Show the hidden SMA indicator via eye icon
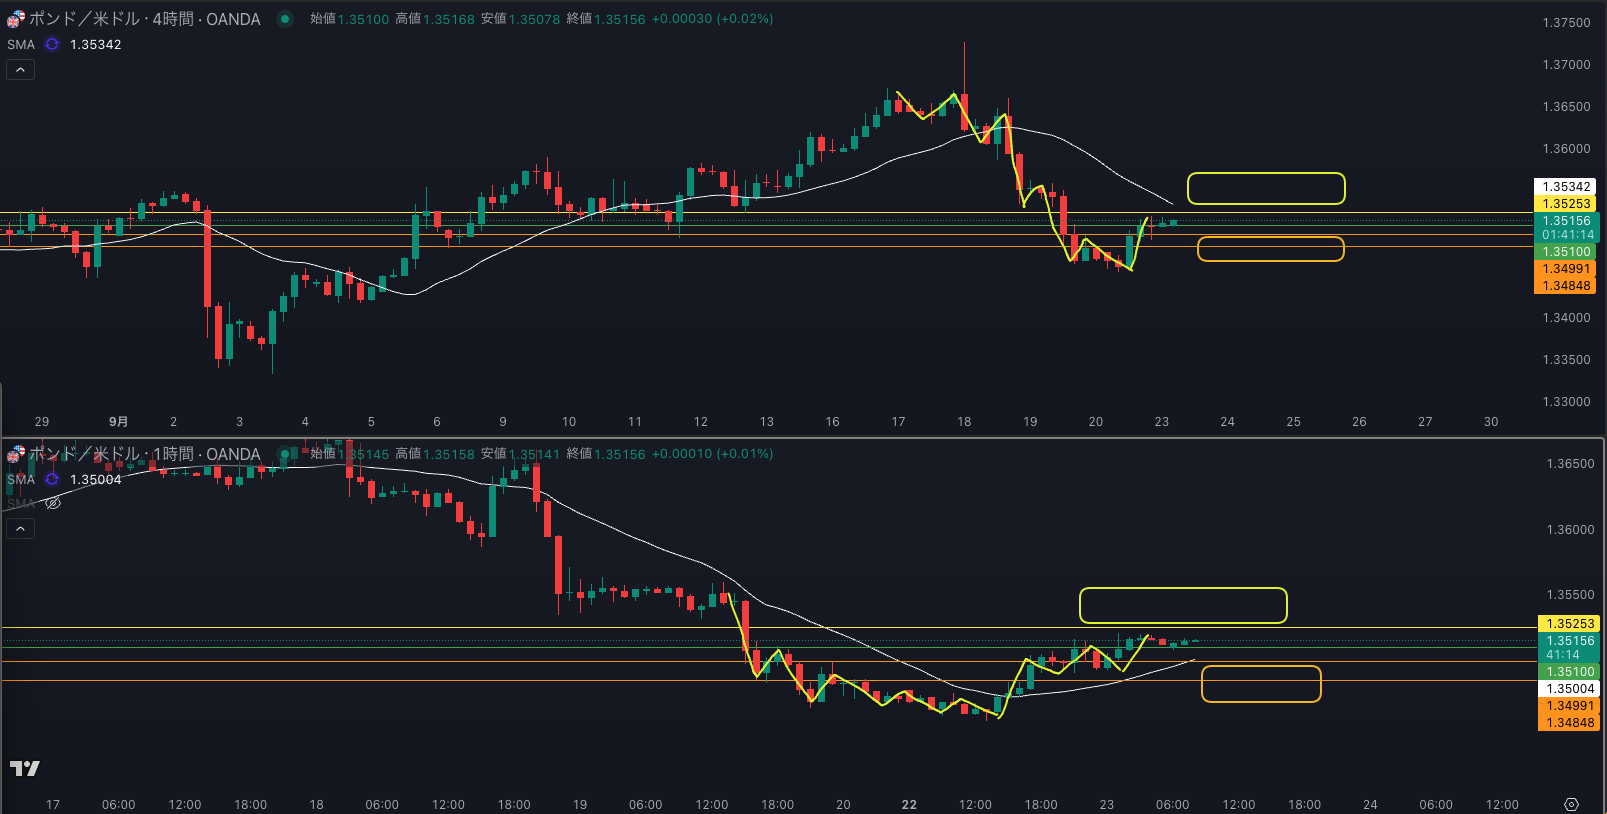This screenshot has width=1607, height=814. [x=53, y=503]
